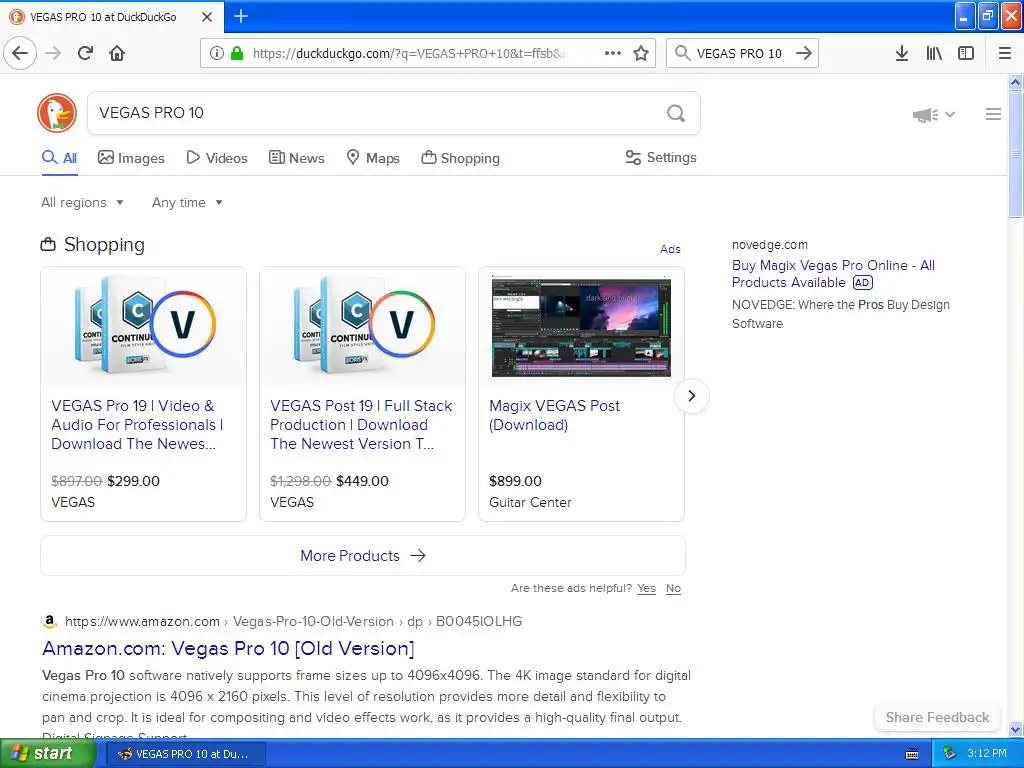Image resolution: width=1024 pixels, height=768 pixels.
Task: Open a new browser tab
Action: [240, 16]
